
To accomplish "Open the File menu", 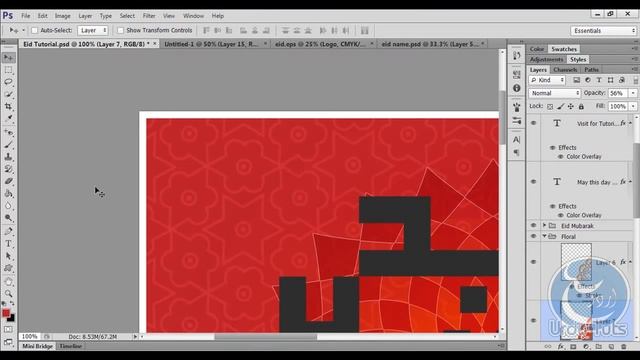I will pyautogui.click(x=26, y=16).
